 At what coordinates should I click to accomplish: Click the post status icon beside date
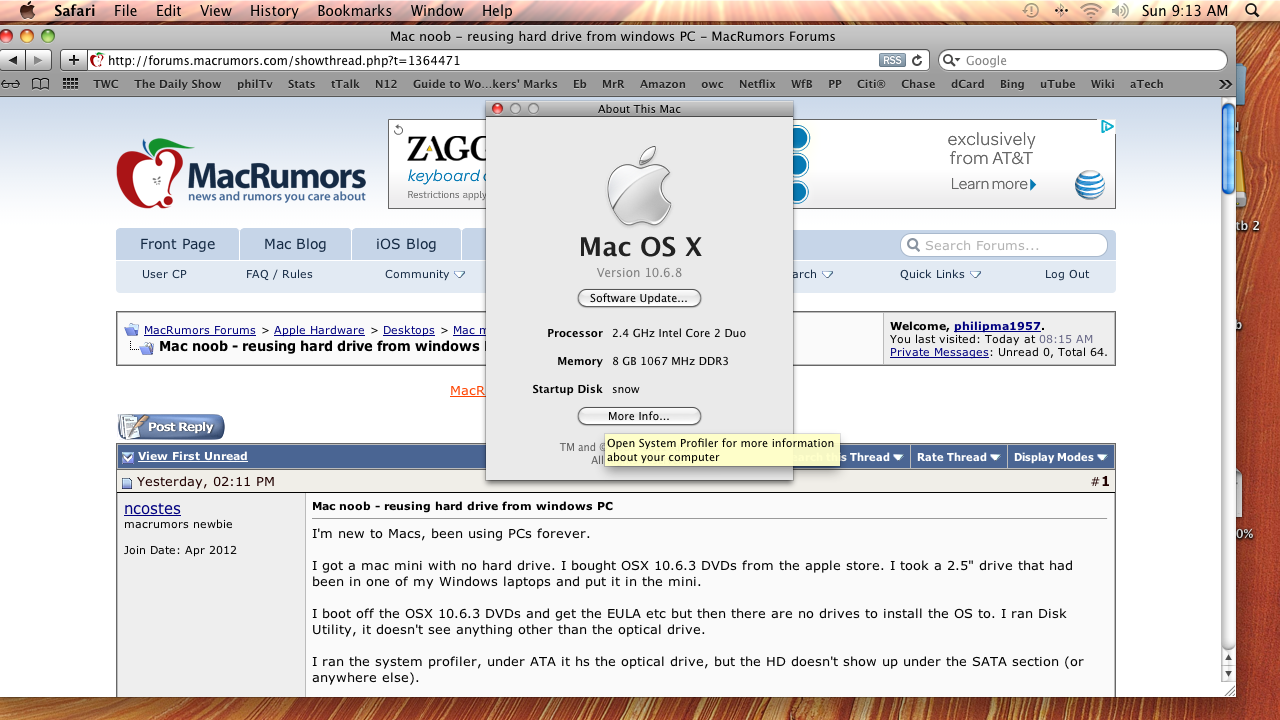tap(127, 483)
